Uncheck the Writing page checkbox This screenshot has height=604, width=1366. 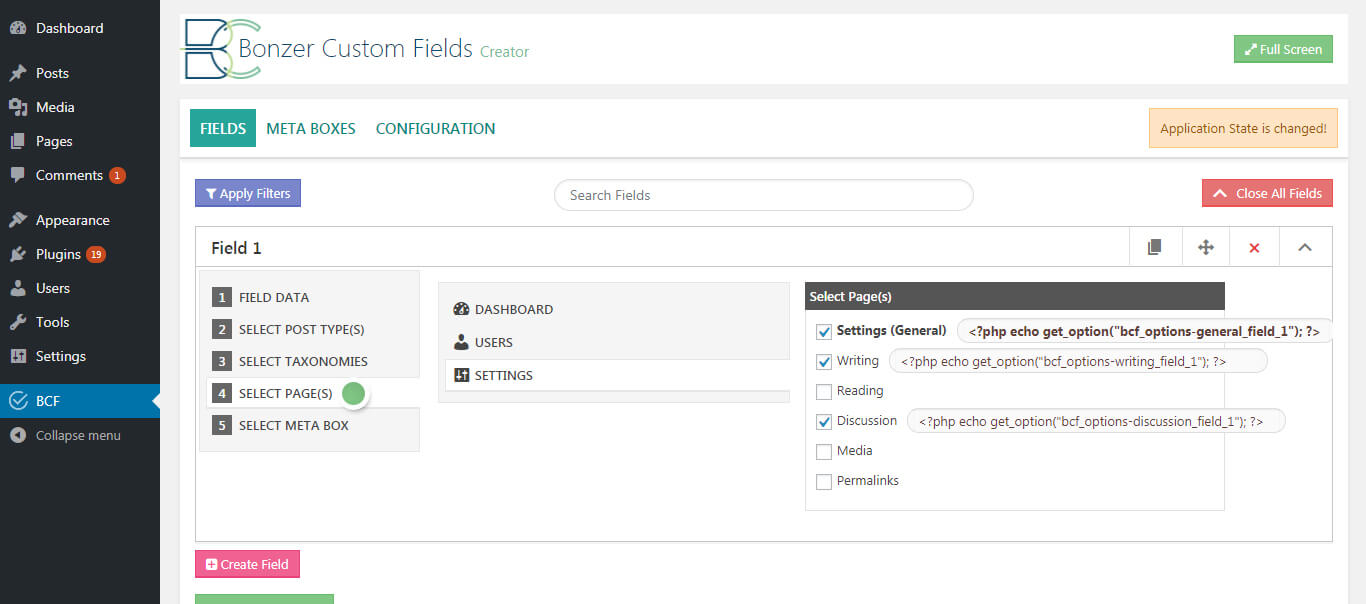pos(824,361)
